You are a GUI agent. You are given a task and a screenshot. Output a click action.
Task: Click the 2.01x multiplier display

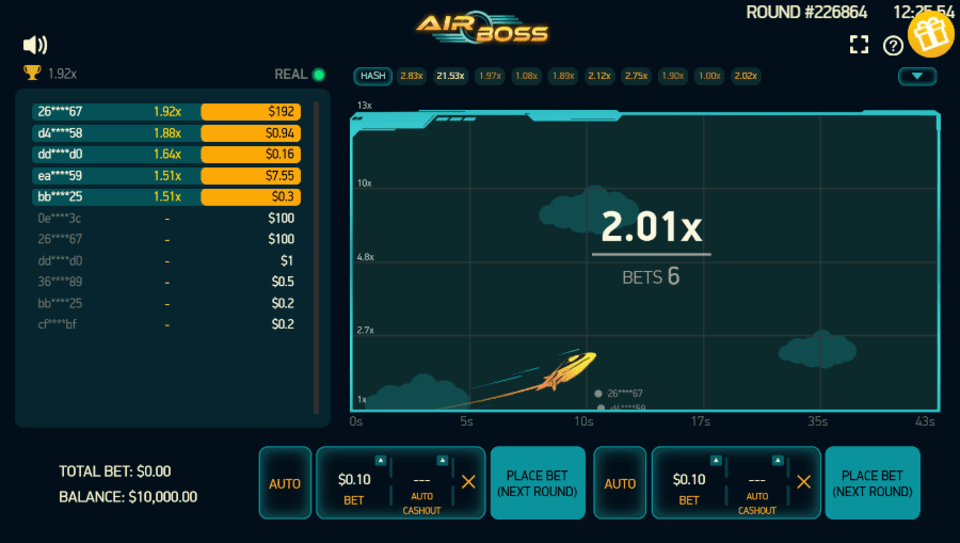[x=651, y=227]
